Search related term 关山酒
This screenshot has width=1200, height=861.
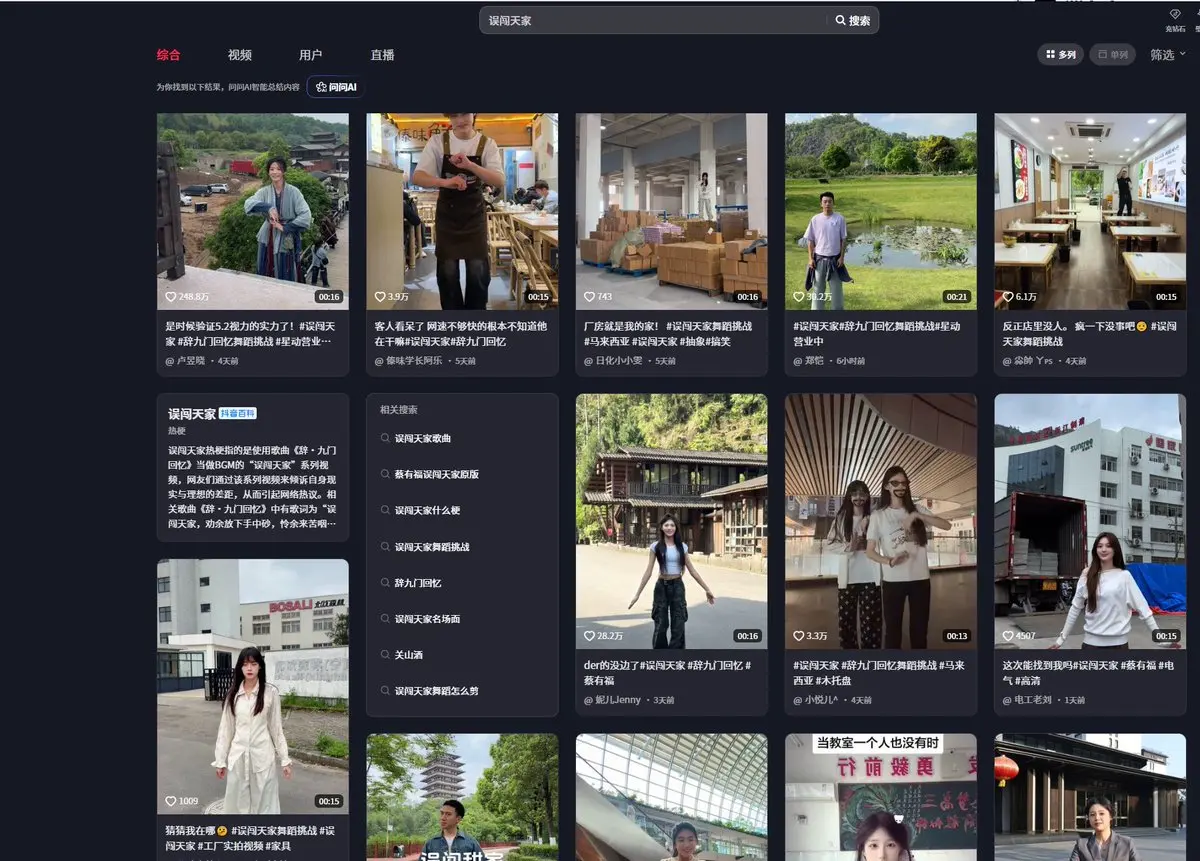[x=408, y=655]
